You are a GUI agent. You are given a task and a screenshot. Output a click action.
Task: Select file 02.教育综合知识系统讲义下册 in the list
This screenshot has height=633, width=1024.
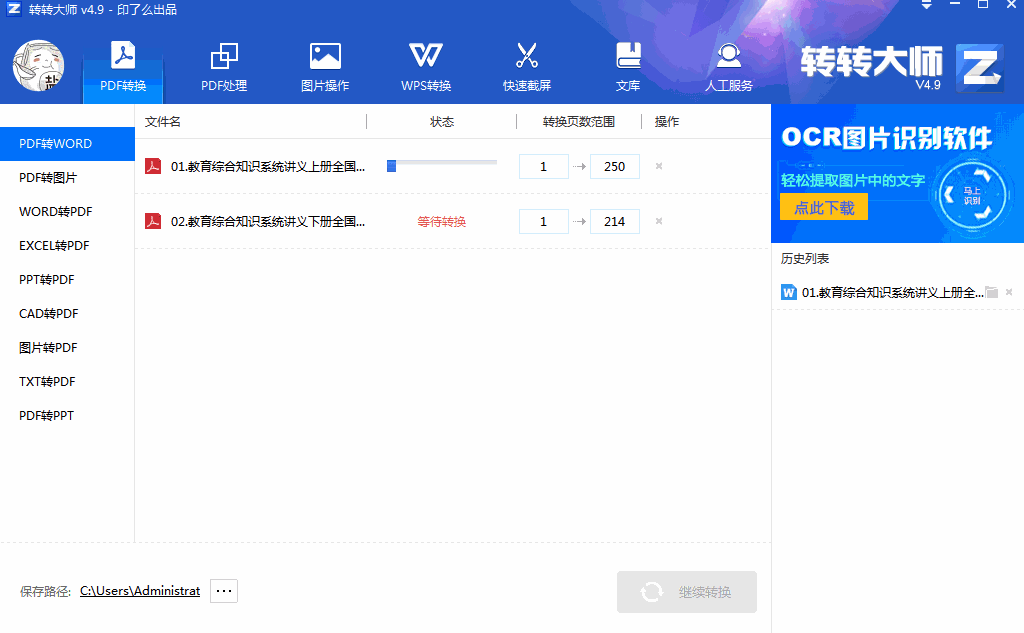(268, 221)
